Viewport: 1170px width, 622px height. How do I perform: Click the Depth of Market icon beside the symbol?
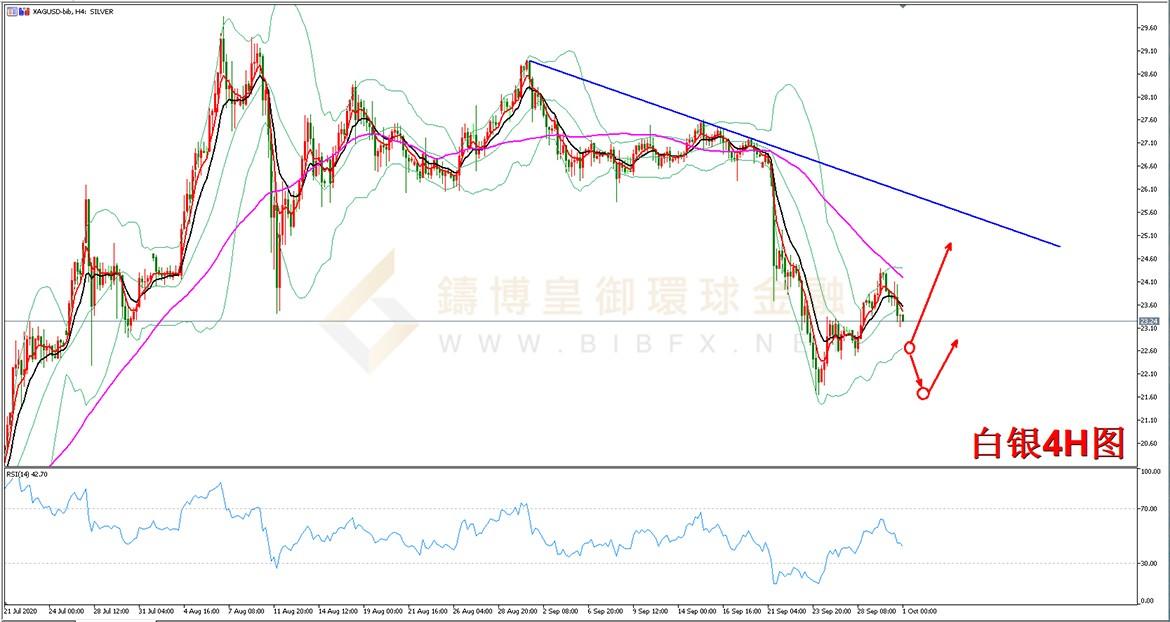tap(22, 10)
